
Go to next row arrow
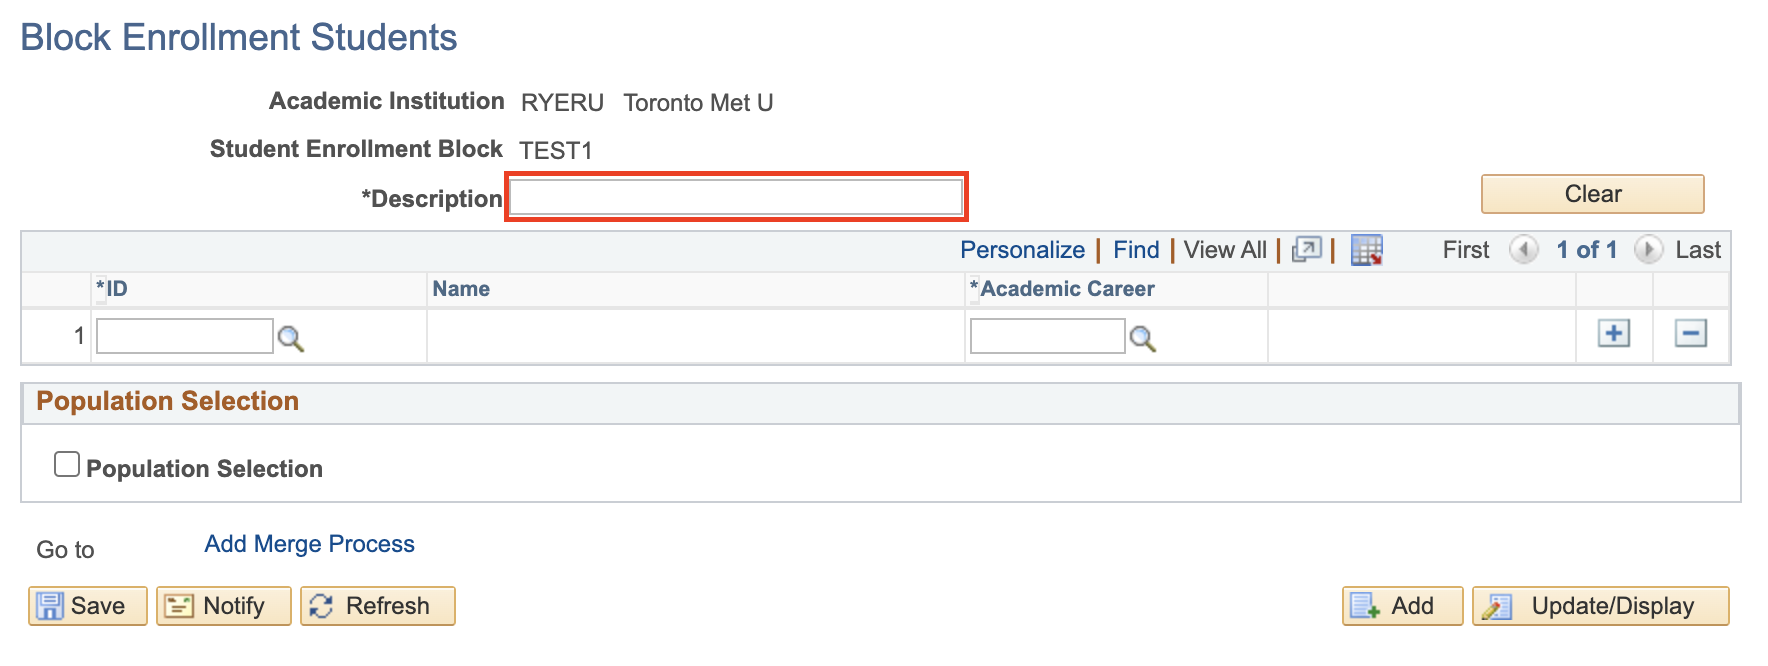tap(1647, 250)
